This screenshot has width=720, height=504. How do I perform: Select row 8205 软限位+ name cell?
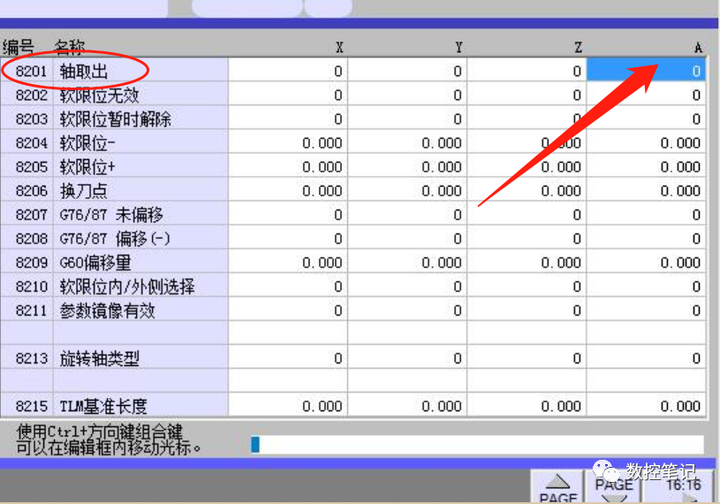coord(141,167)
